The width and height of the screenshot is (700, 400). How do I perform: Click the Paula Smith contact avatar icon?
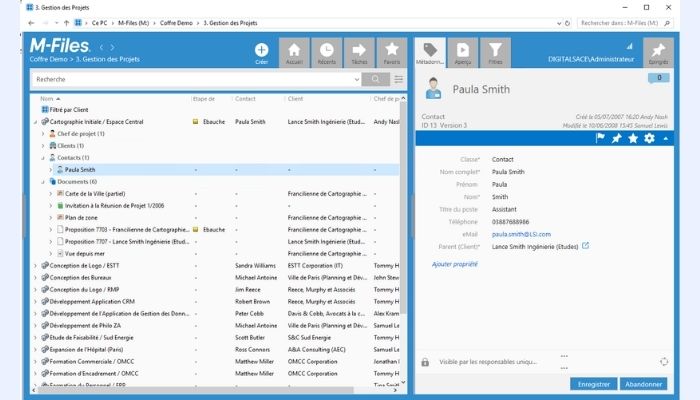point(433,88)
